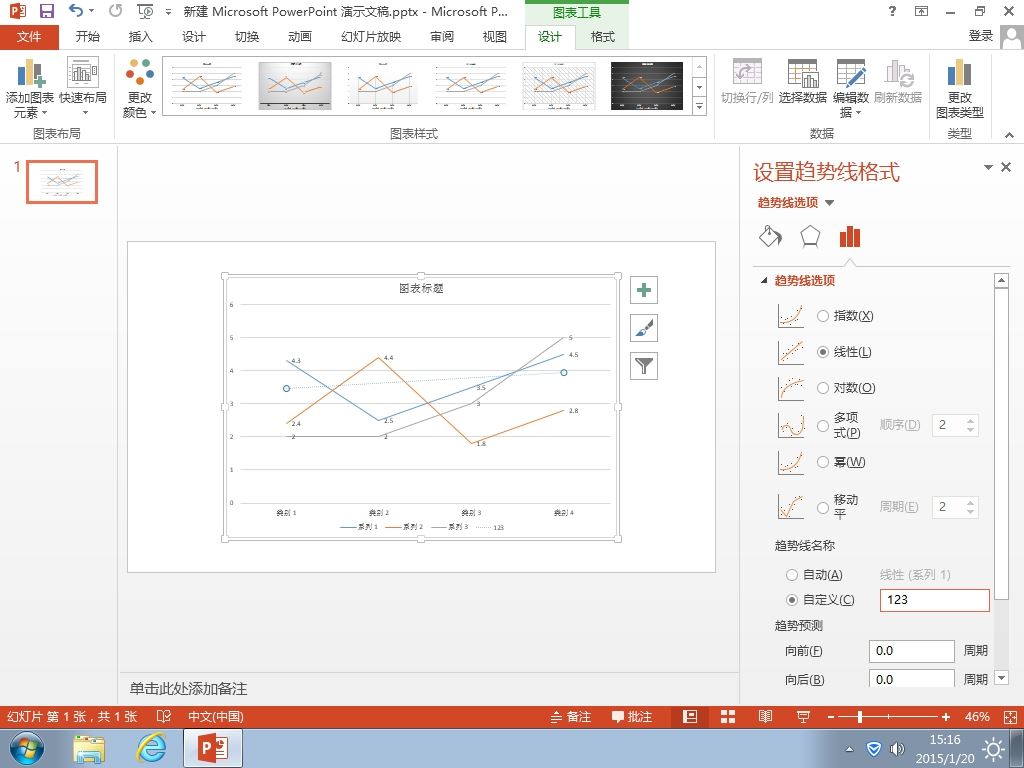Open task pane options dropdown arrow
Viewport: 1024px width, 768px height.
988,167
